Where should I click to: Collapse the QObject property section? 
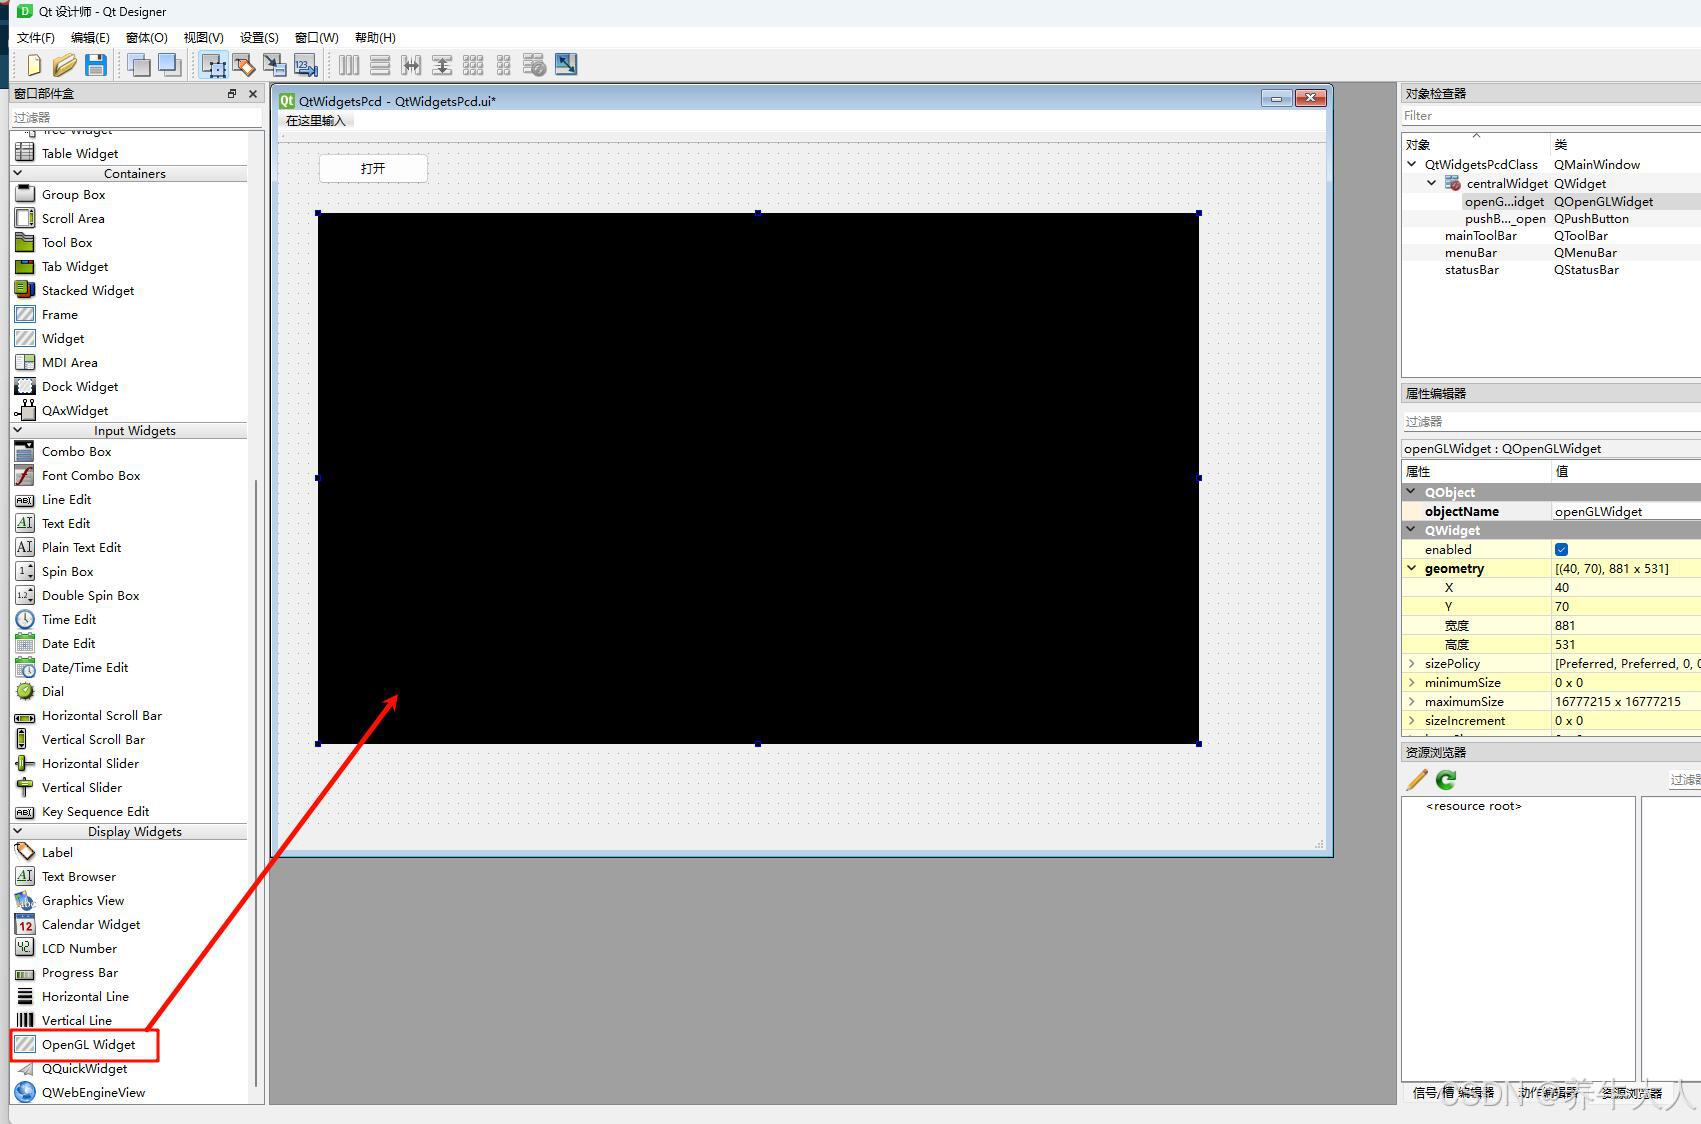pos(1412,492)
